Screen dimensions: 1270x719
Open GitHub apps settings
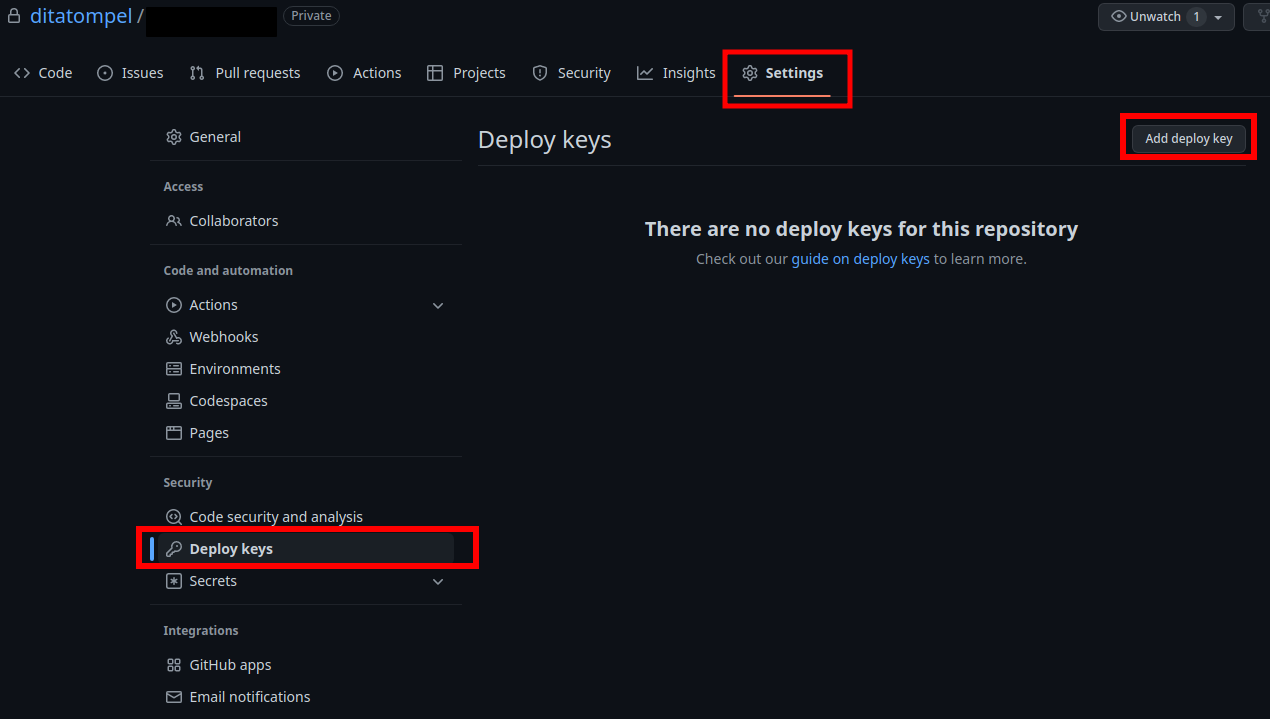pos(306,665)
